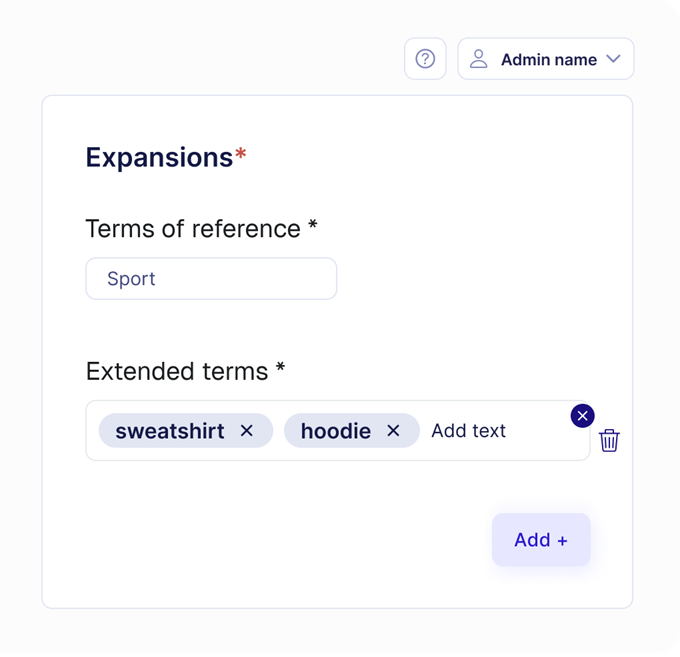Click the user profile silhouette icon

tap(479, 59)
